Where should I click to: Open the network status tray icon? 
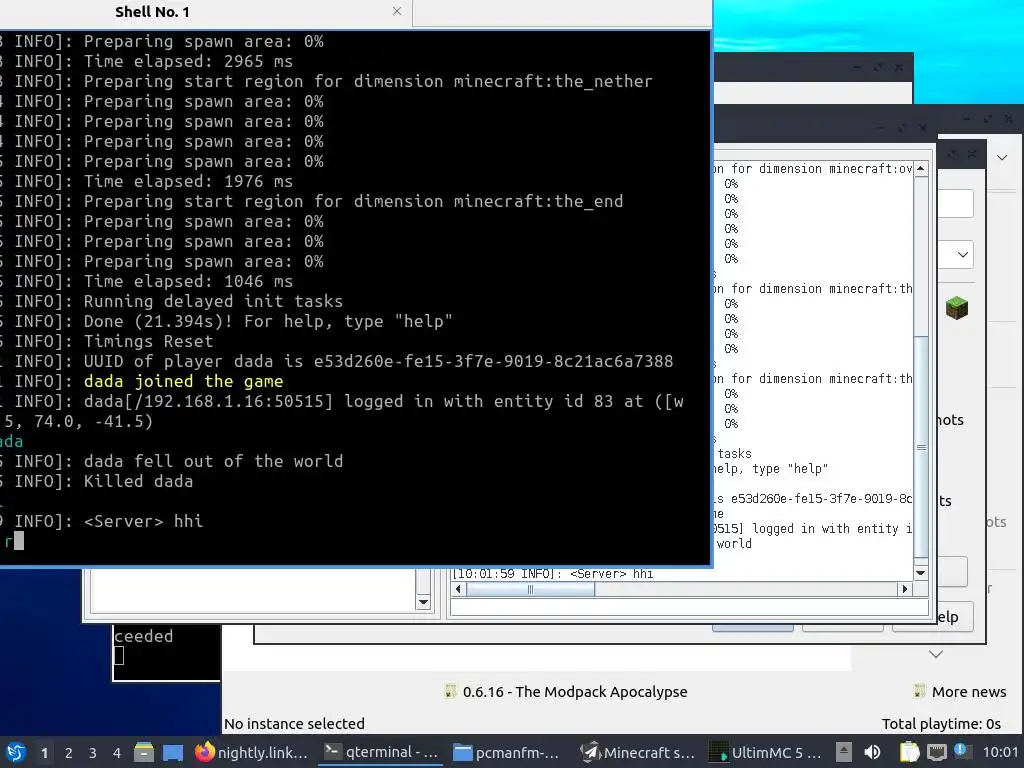pyautogui.click(x=936, y=752)
